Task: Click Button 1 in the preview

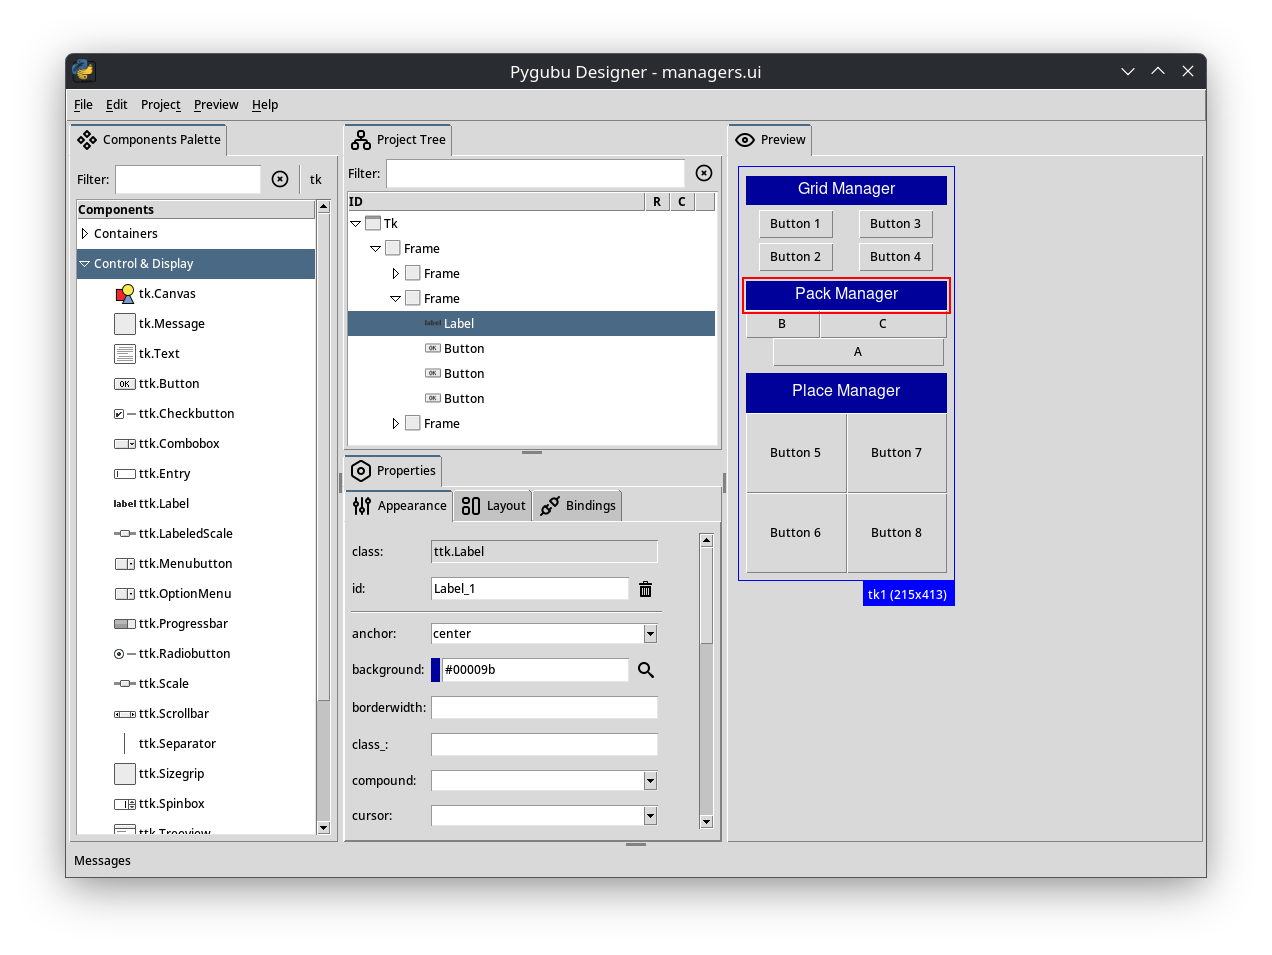Action: pyautogui.click(x=795, y=224)
